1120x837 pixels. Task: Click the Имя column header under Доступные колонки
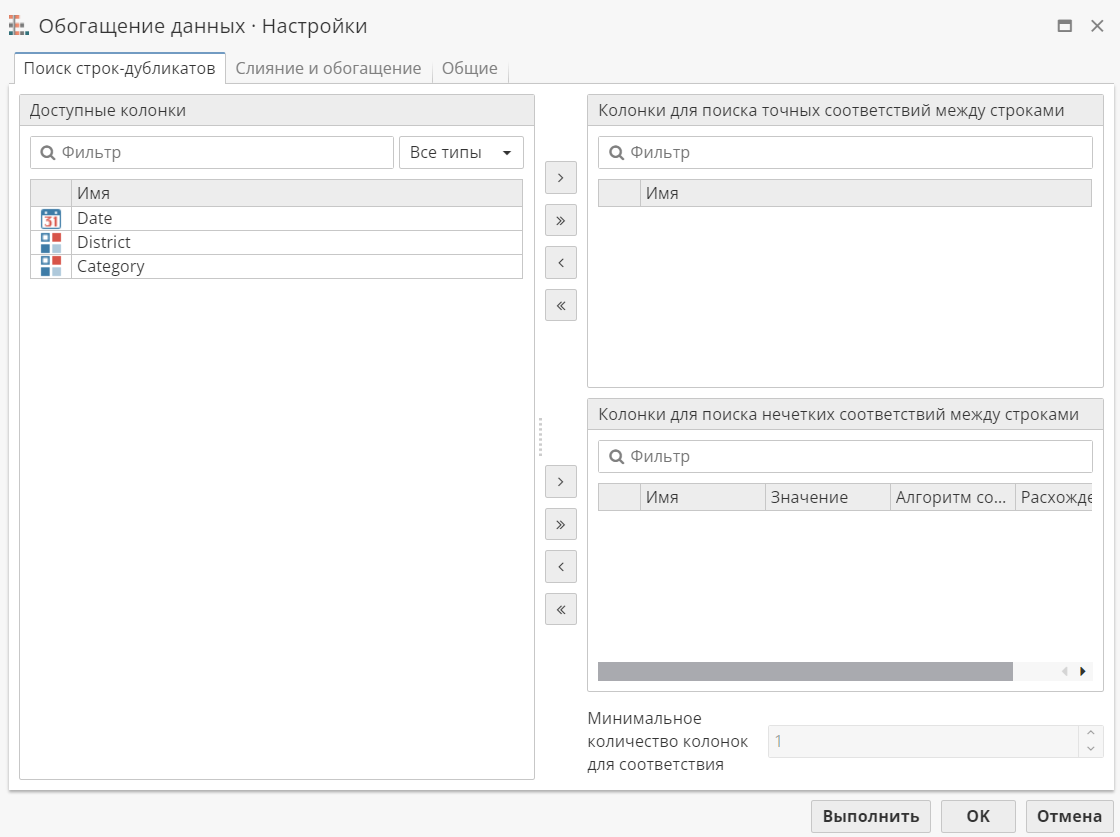click(x=95, y=191)
